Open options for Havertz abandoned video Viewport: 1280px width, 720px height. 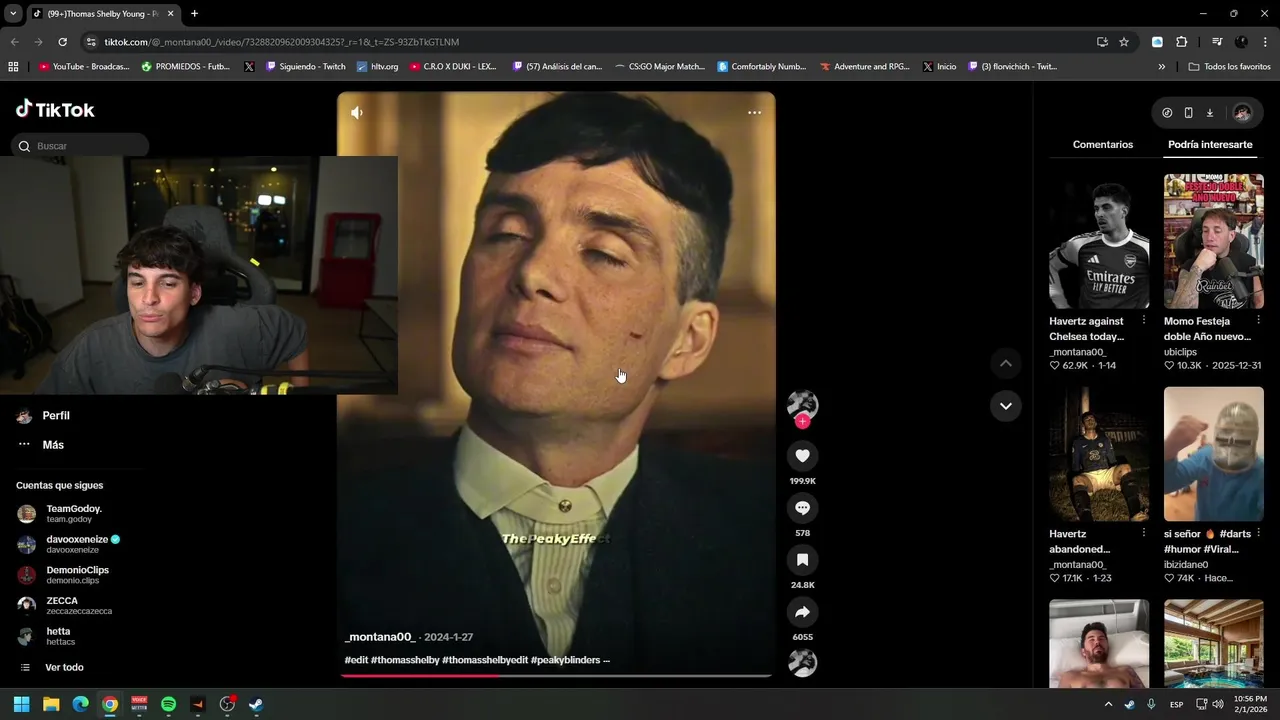[1144, 534]
